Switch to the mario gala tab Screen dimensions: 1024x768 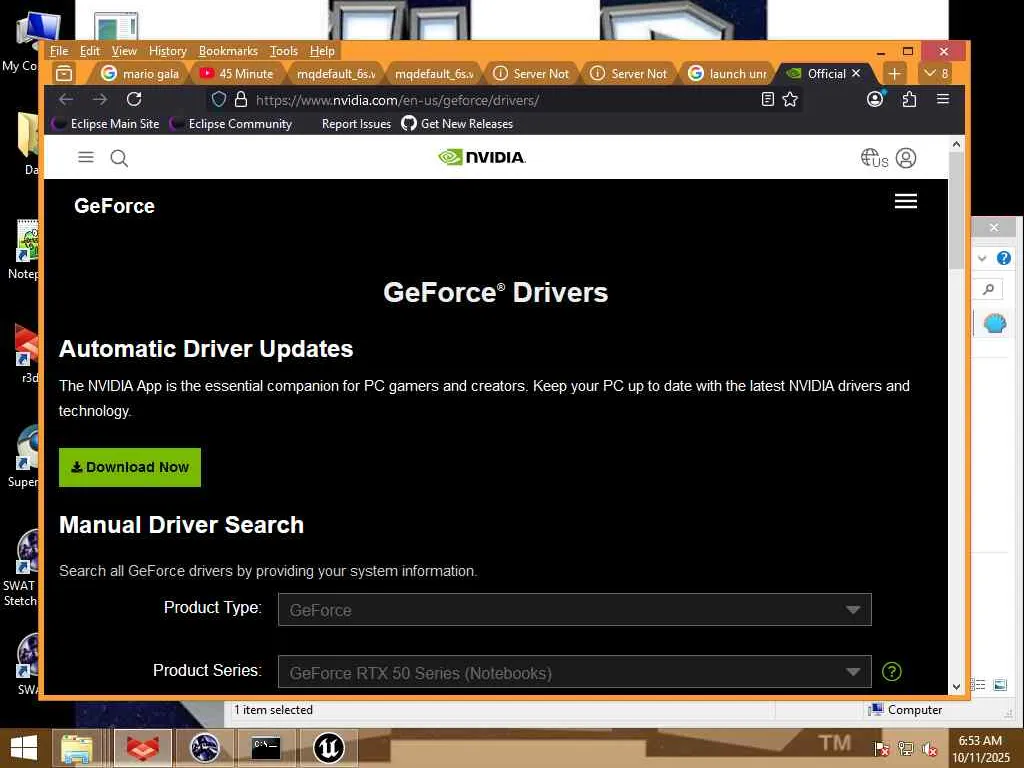click(x=140, y=74)
